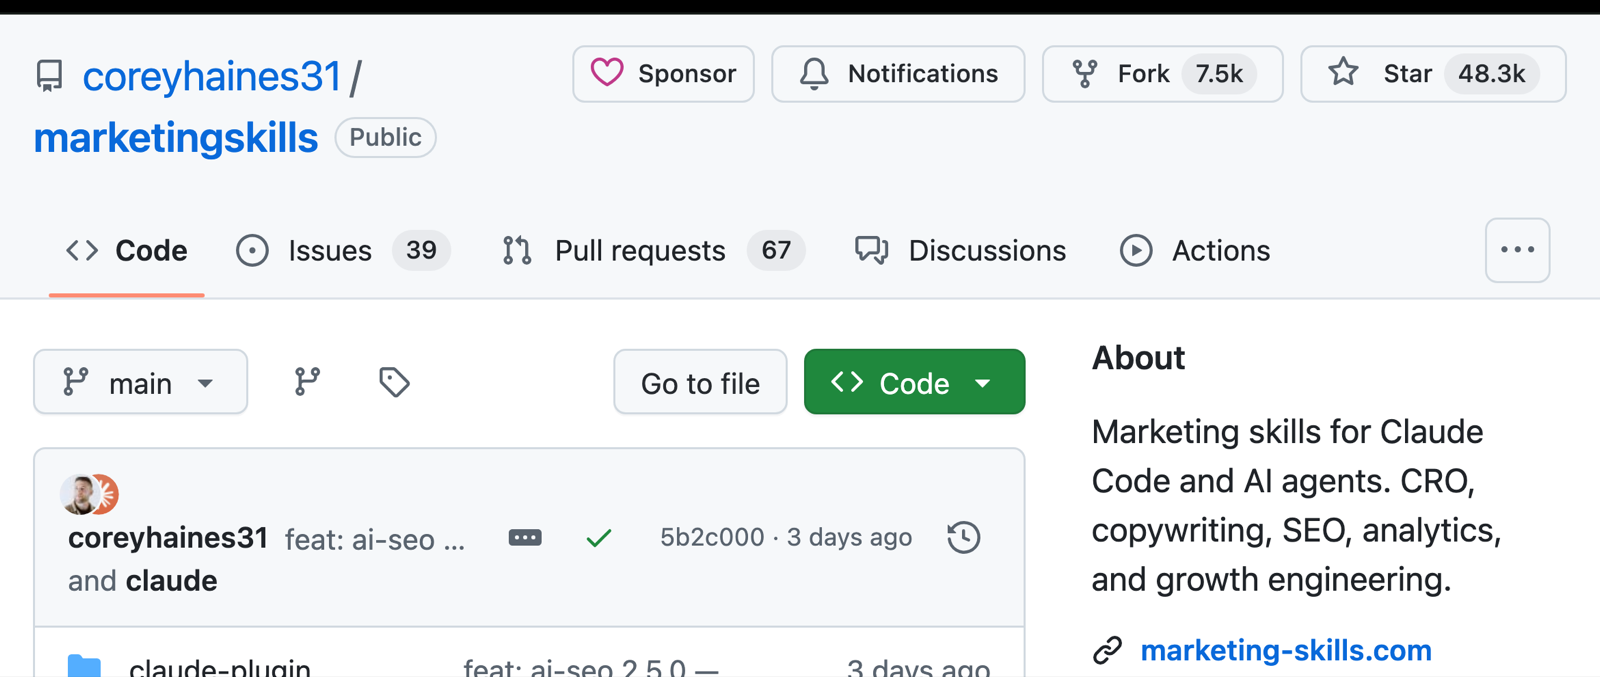1600x677 pixels.
Task: Open commit history clock icon
Action: 964,538
